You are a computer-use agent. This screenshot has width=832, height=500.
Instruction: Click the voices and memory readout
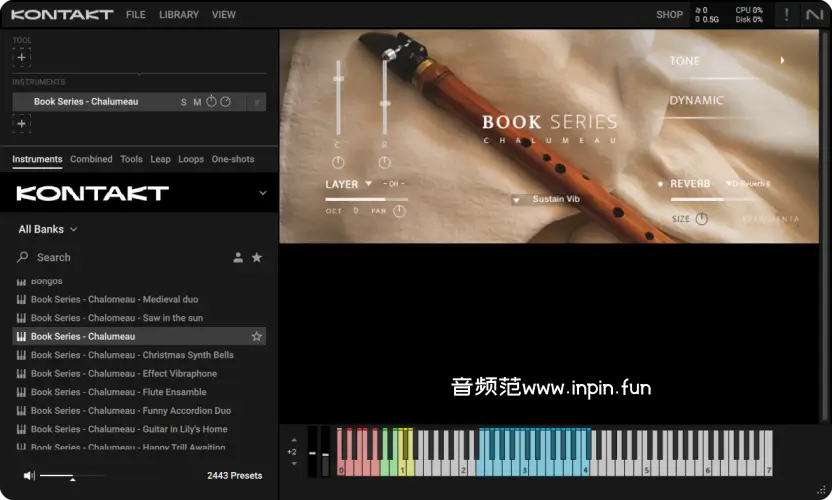[x=707, y=15]
